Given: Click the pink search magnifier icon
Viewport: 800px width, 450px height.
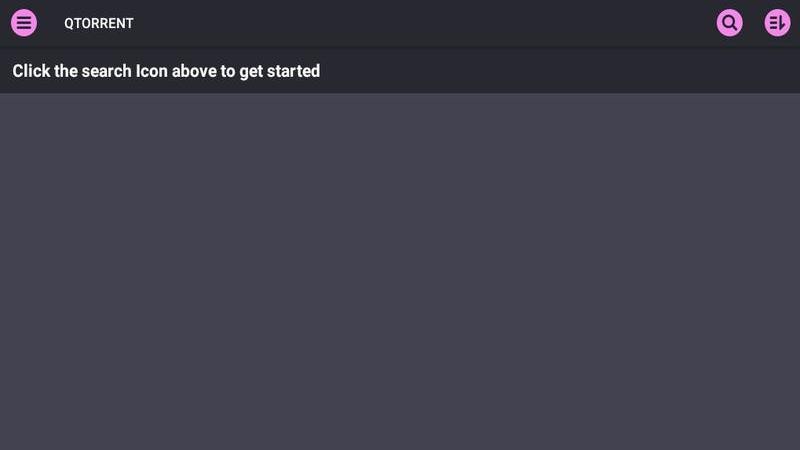Looking at the screenshot, I should [x=730, y=23].
